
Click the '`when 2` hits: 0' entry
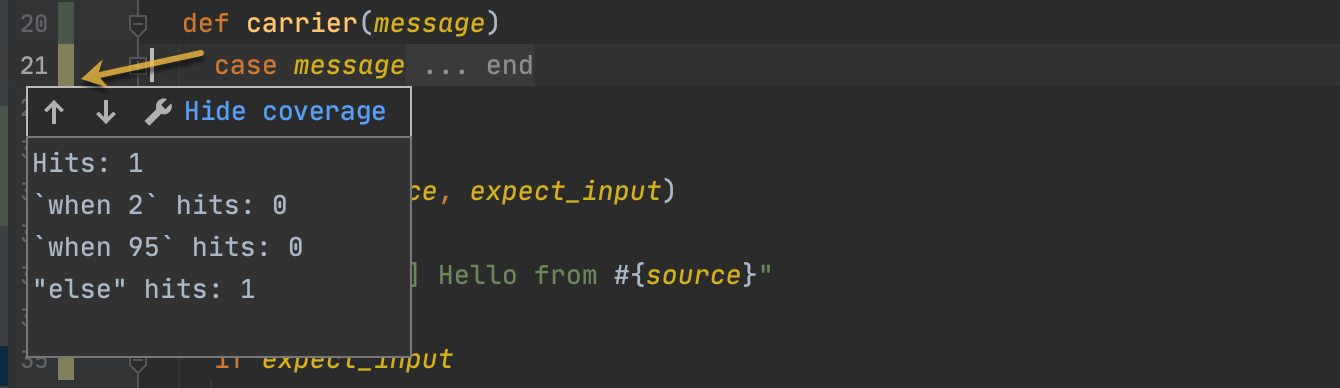coord(160,206)
